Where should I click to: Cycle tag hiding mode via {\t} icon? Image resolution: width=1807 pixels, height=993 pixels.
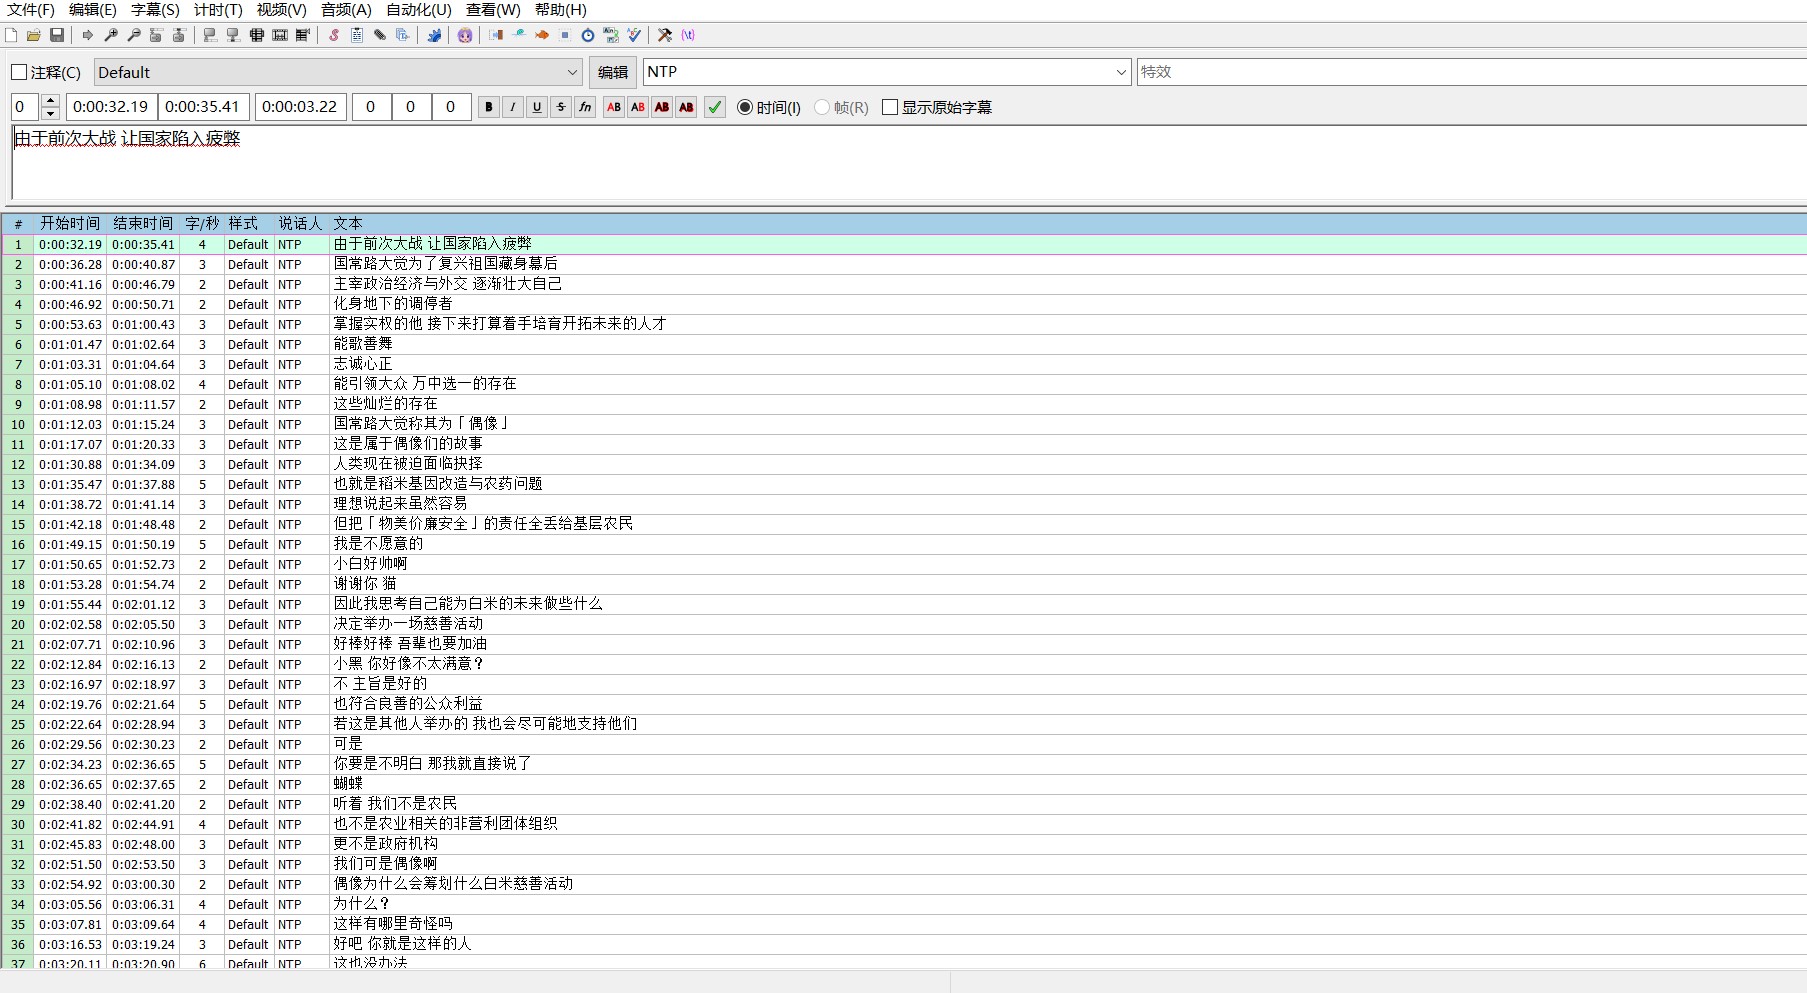[x=688, y=35]
